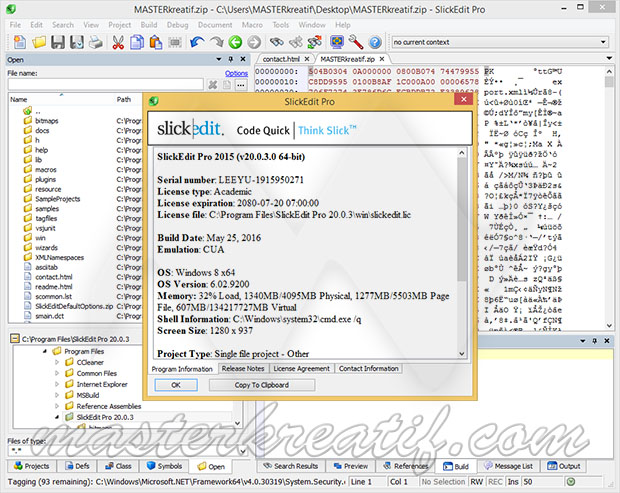Open the Output tab

[x=564, y=466]
